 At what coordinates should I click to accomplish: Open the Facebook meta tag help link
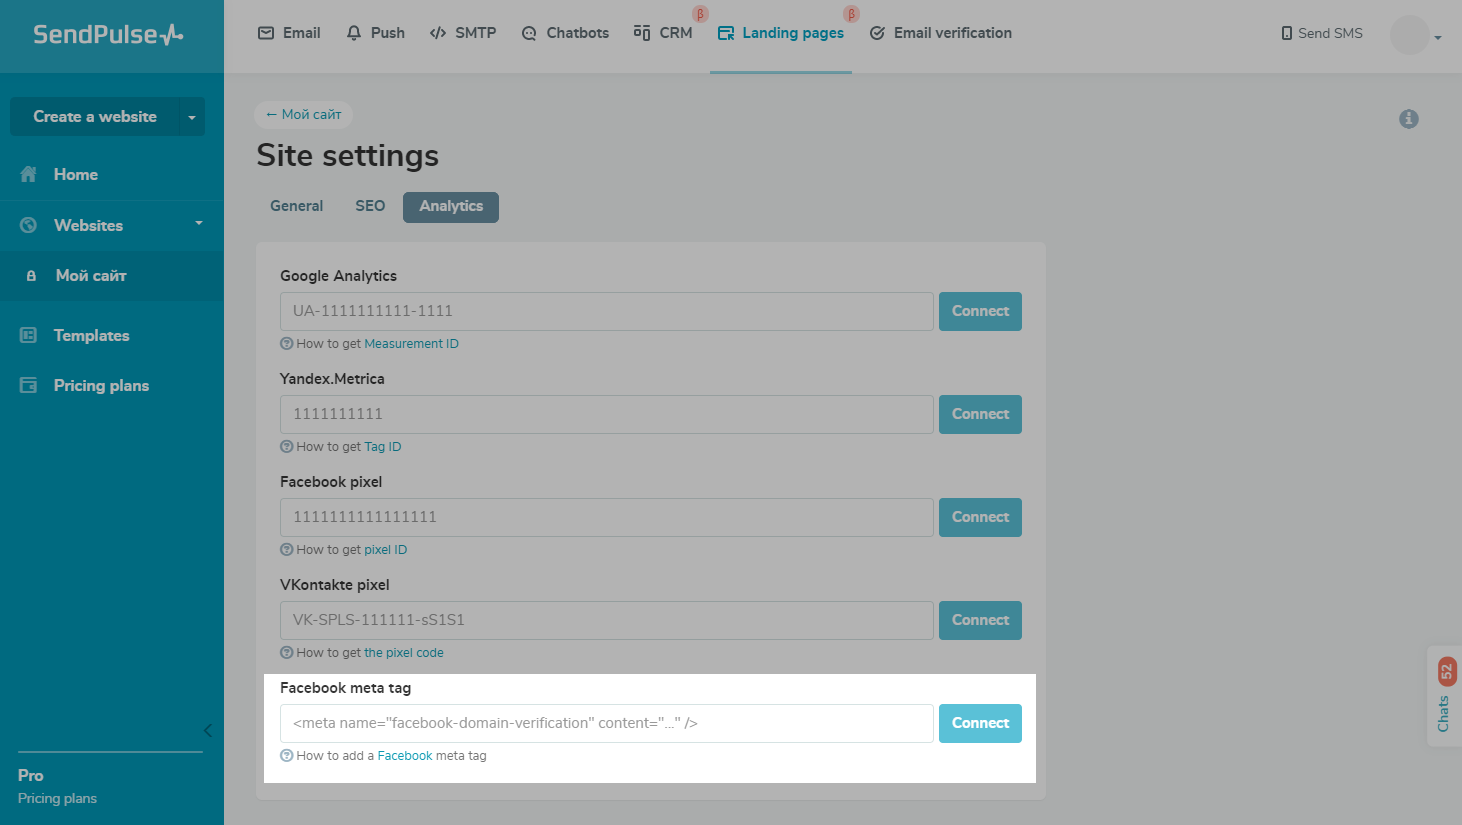[405, 756]
